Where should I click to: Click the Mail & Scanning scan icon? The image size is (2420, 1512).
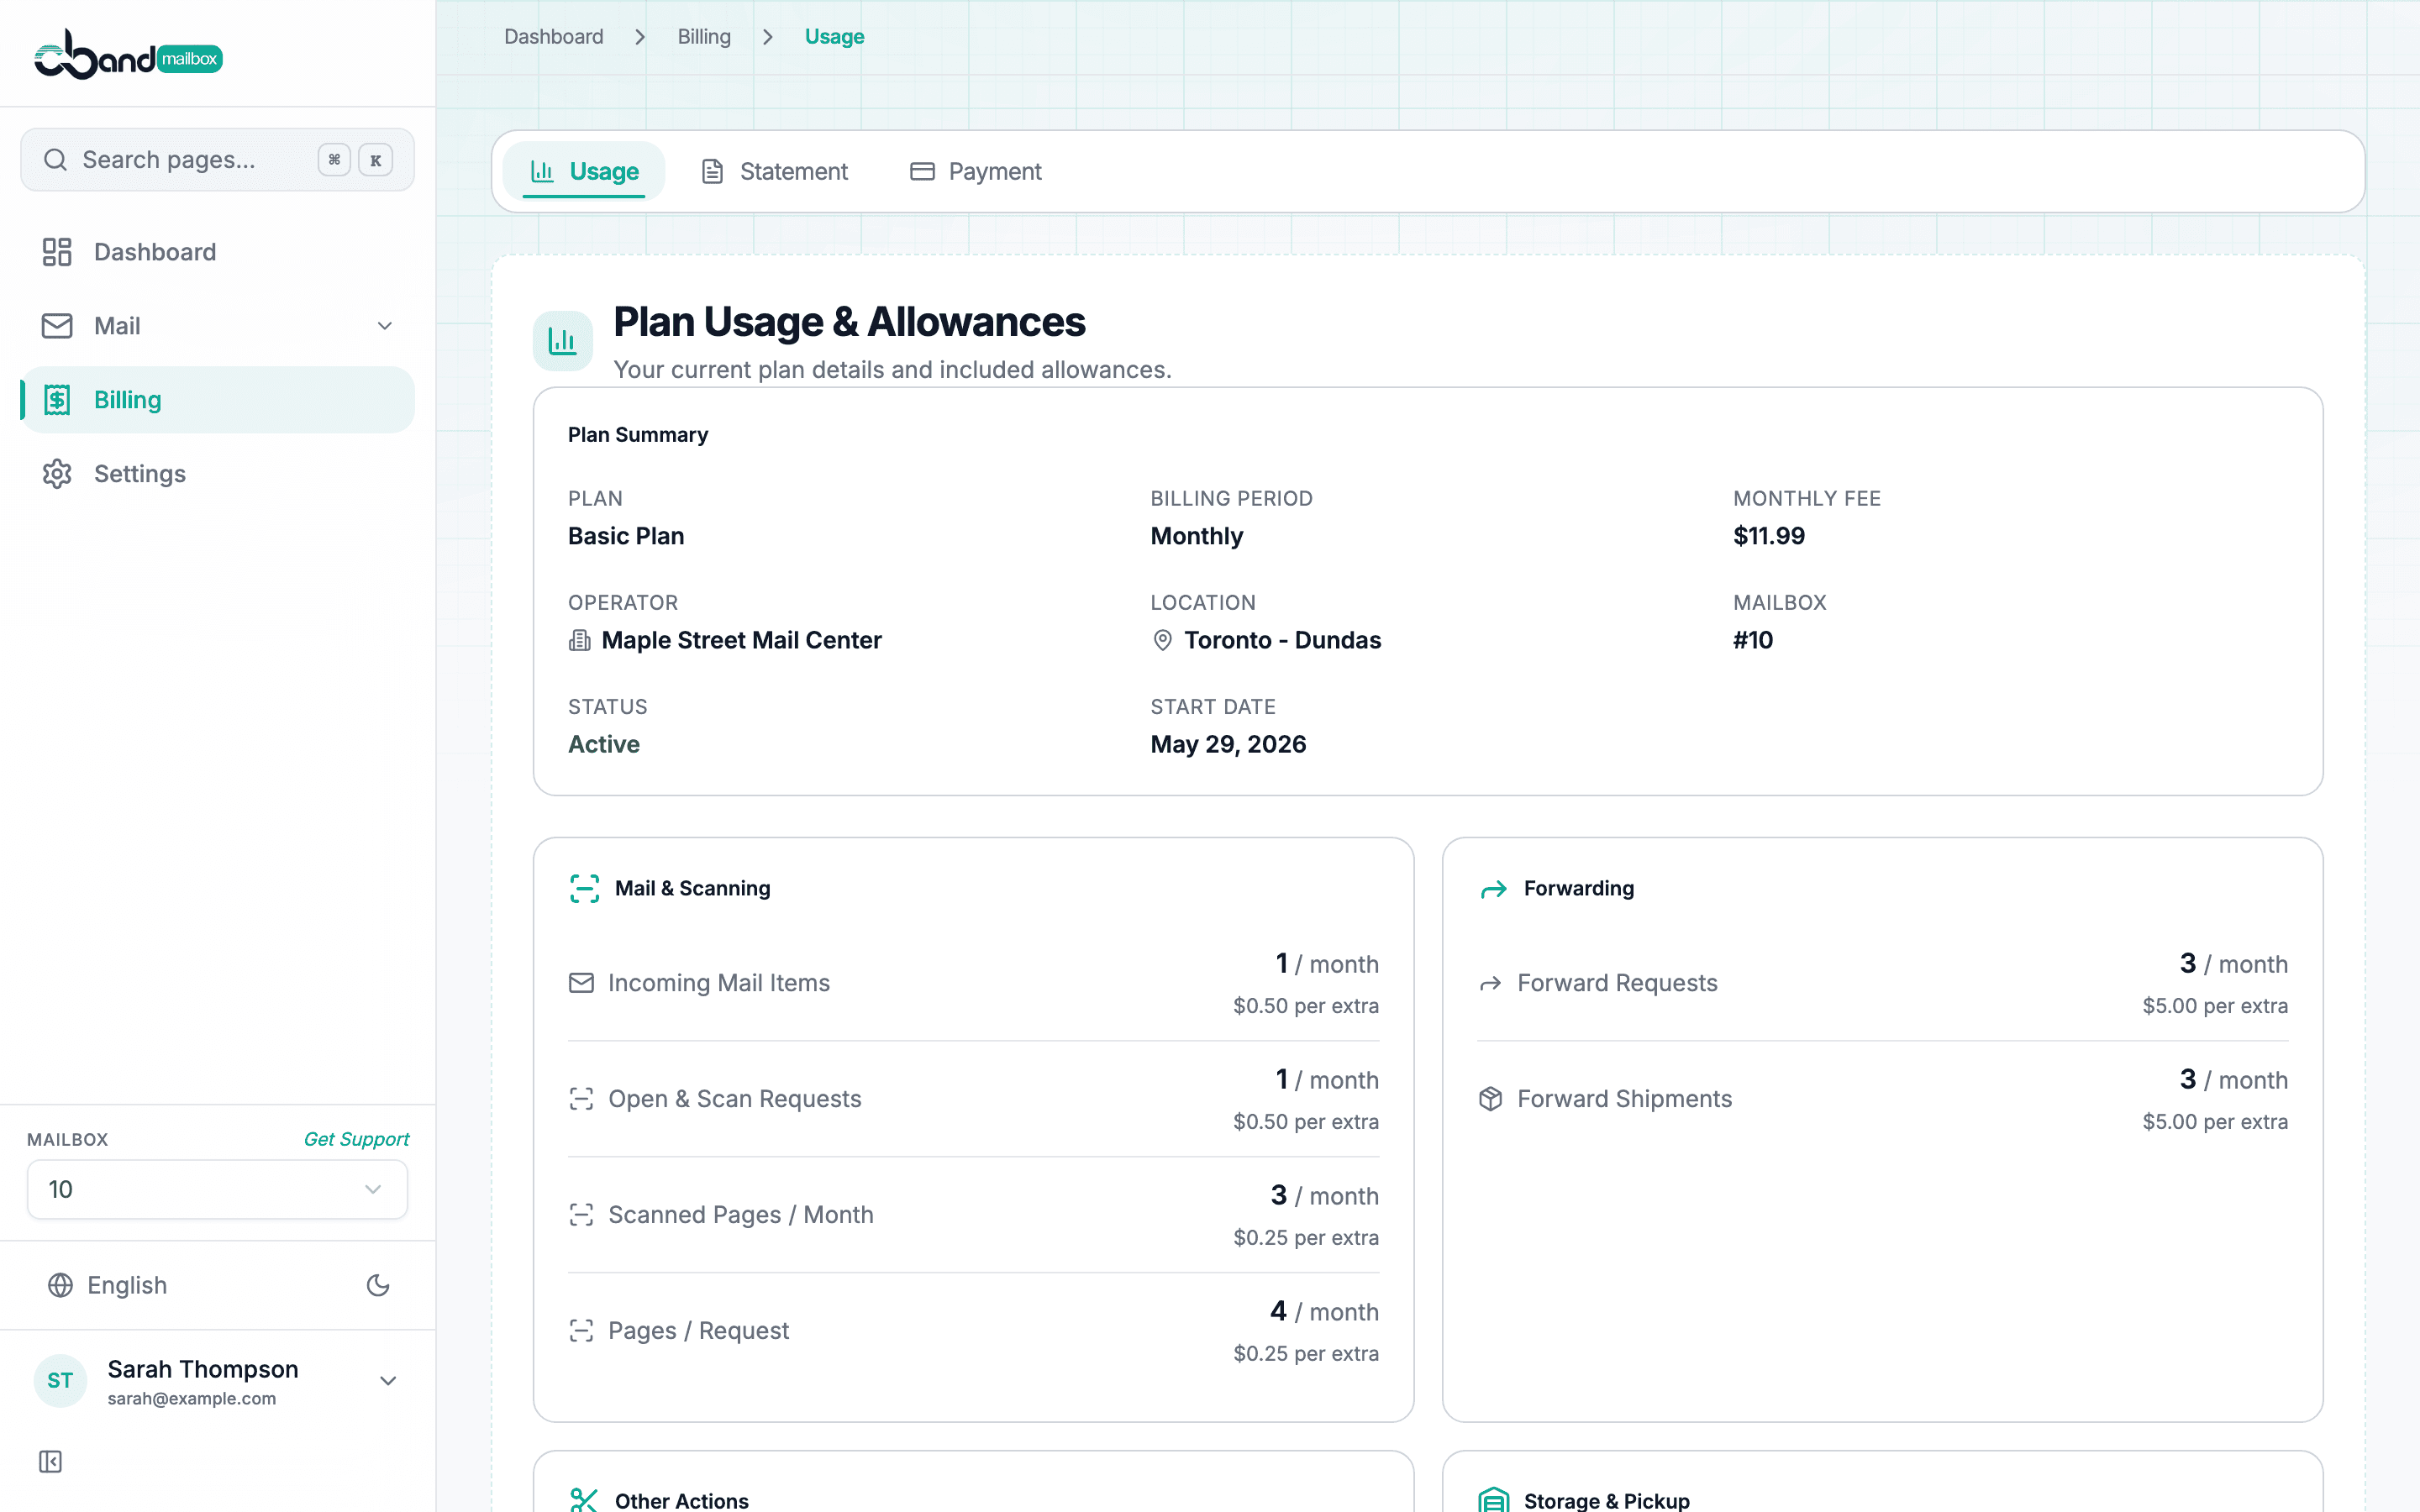(585, 888)
